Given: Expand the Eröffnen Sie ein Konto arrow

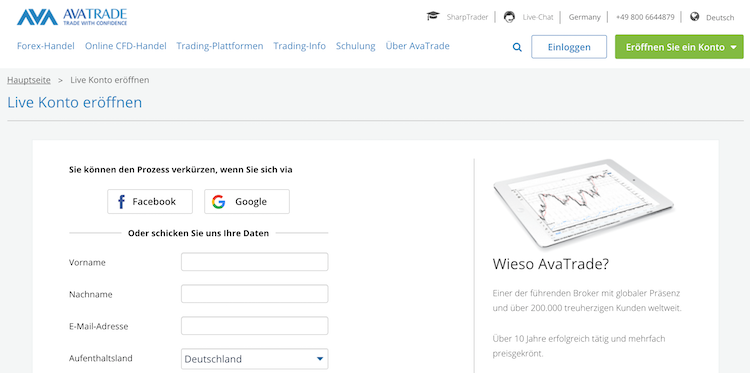Looking at the screenshot, I should click(x=734, y=47).
